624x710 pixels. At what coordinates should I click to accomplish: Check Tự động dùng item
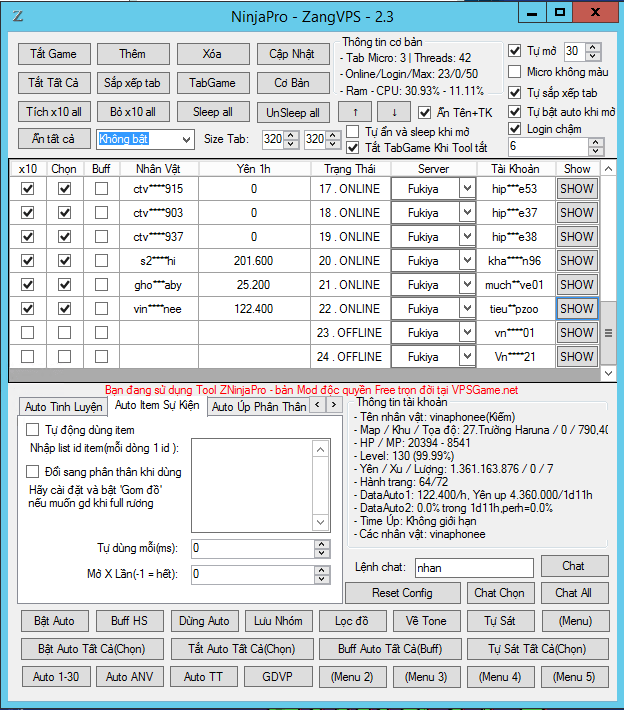(x=33, y=429)
